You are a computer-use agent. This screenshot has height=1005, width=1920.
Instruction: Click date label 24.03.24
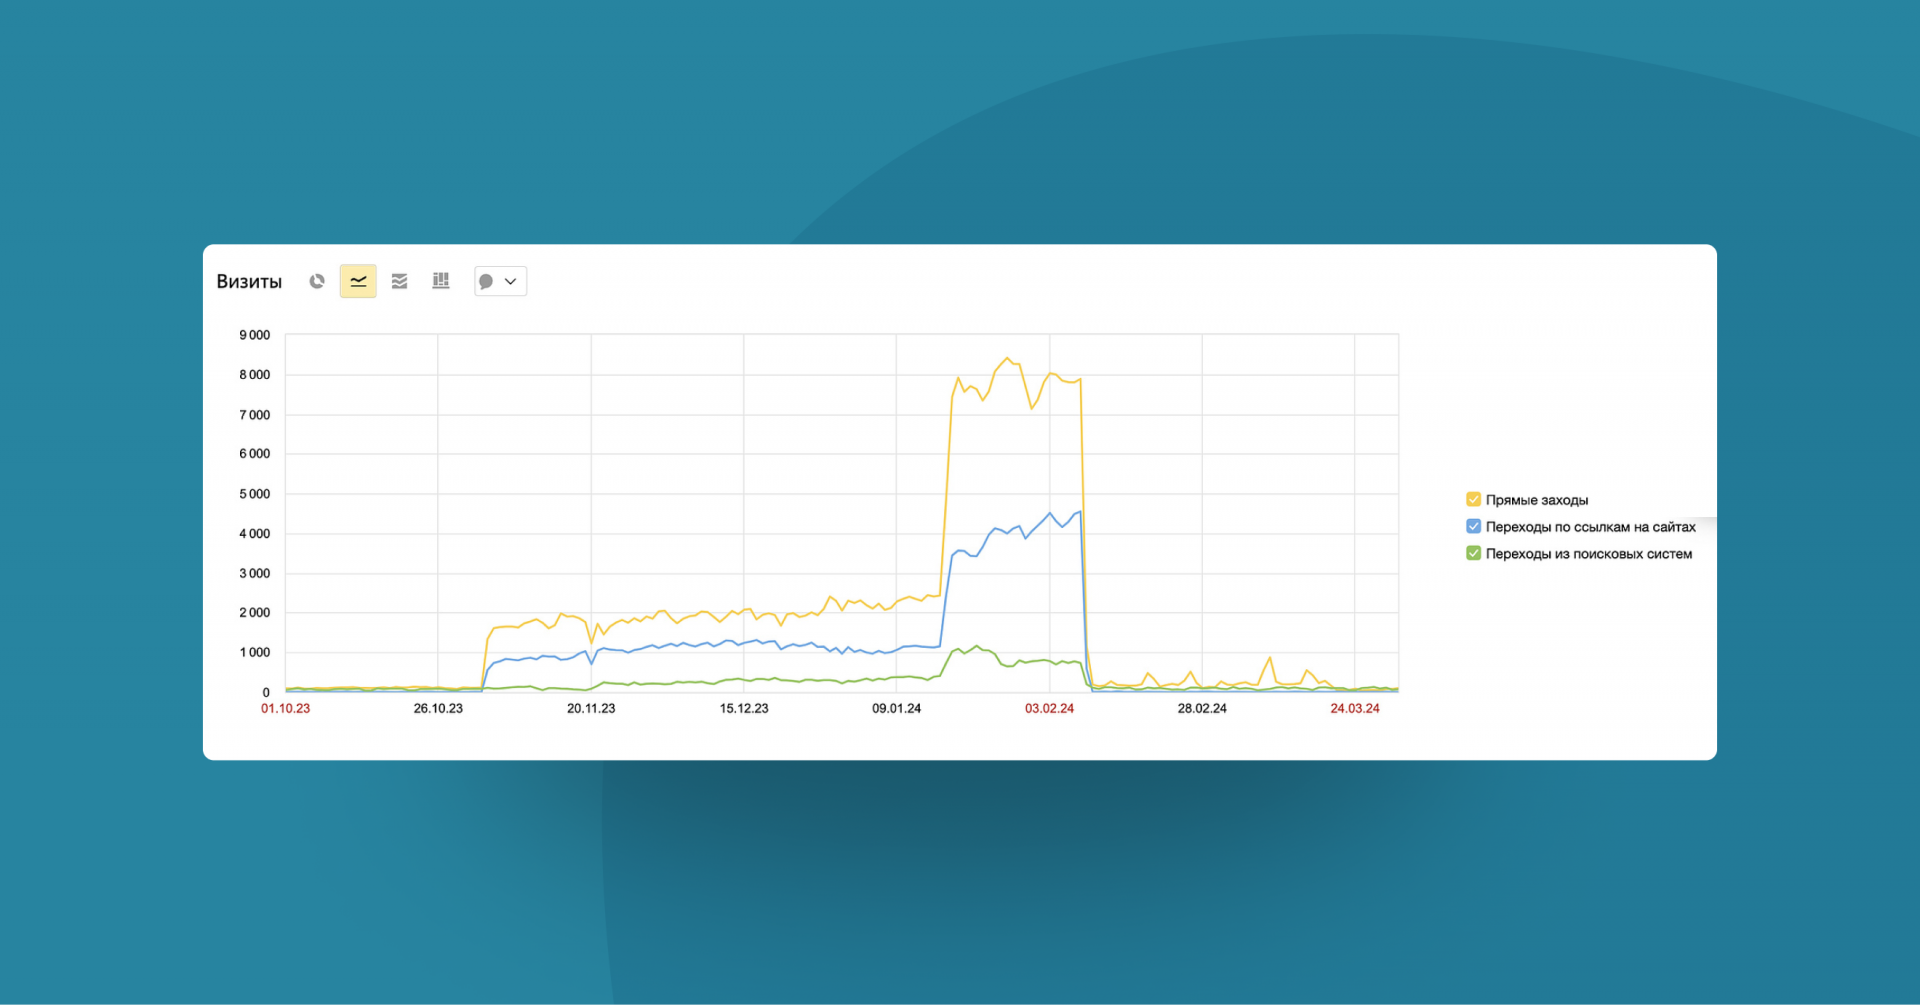tap(1355, 709)
